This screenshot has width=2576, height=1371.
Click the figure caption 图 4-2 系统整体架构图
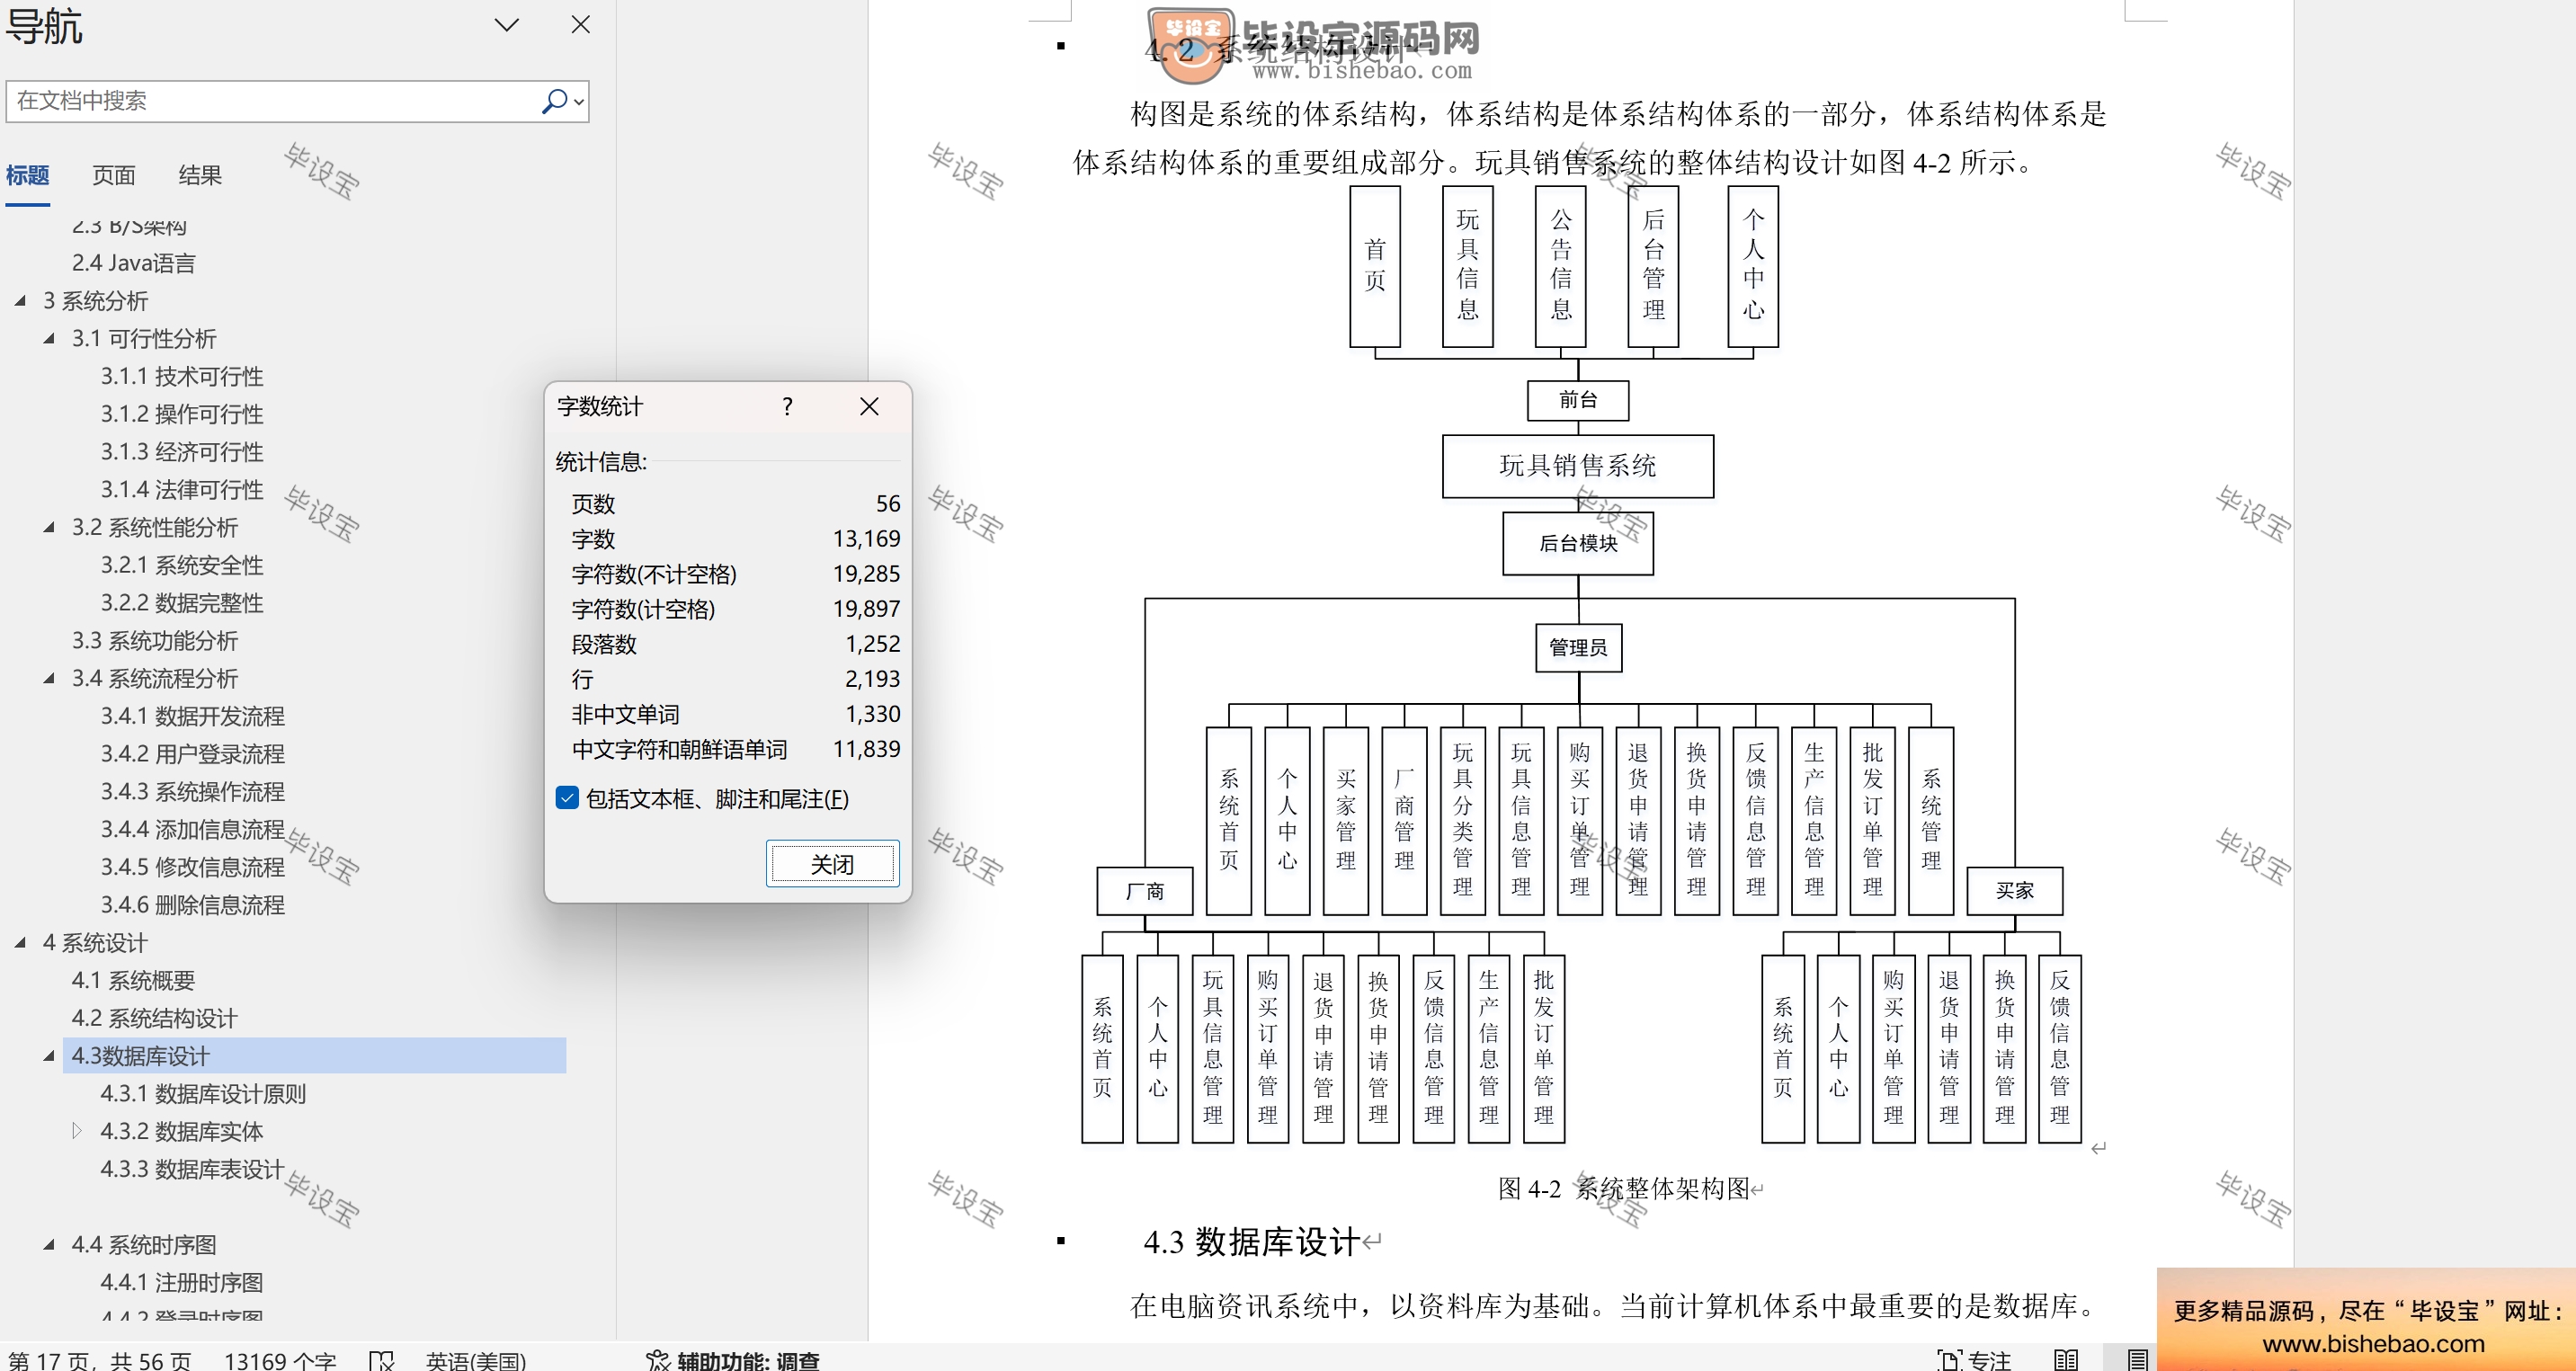pyautogui.click(x=1624, y=1188)
